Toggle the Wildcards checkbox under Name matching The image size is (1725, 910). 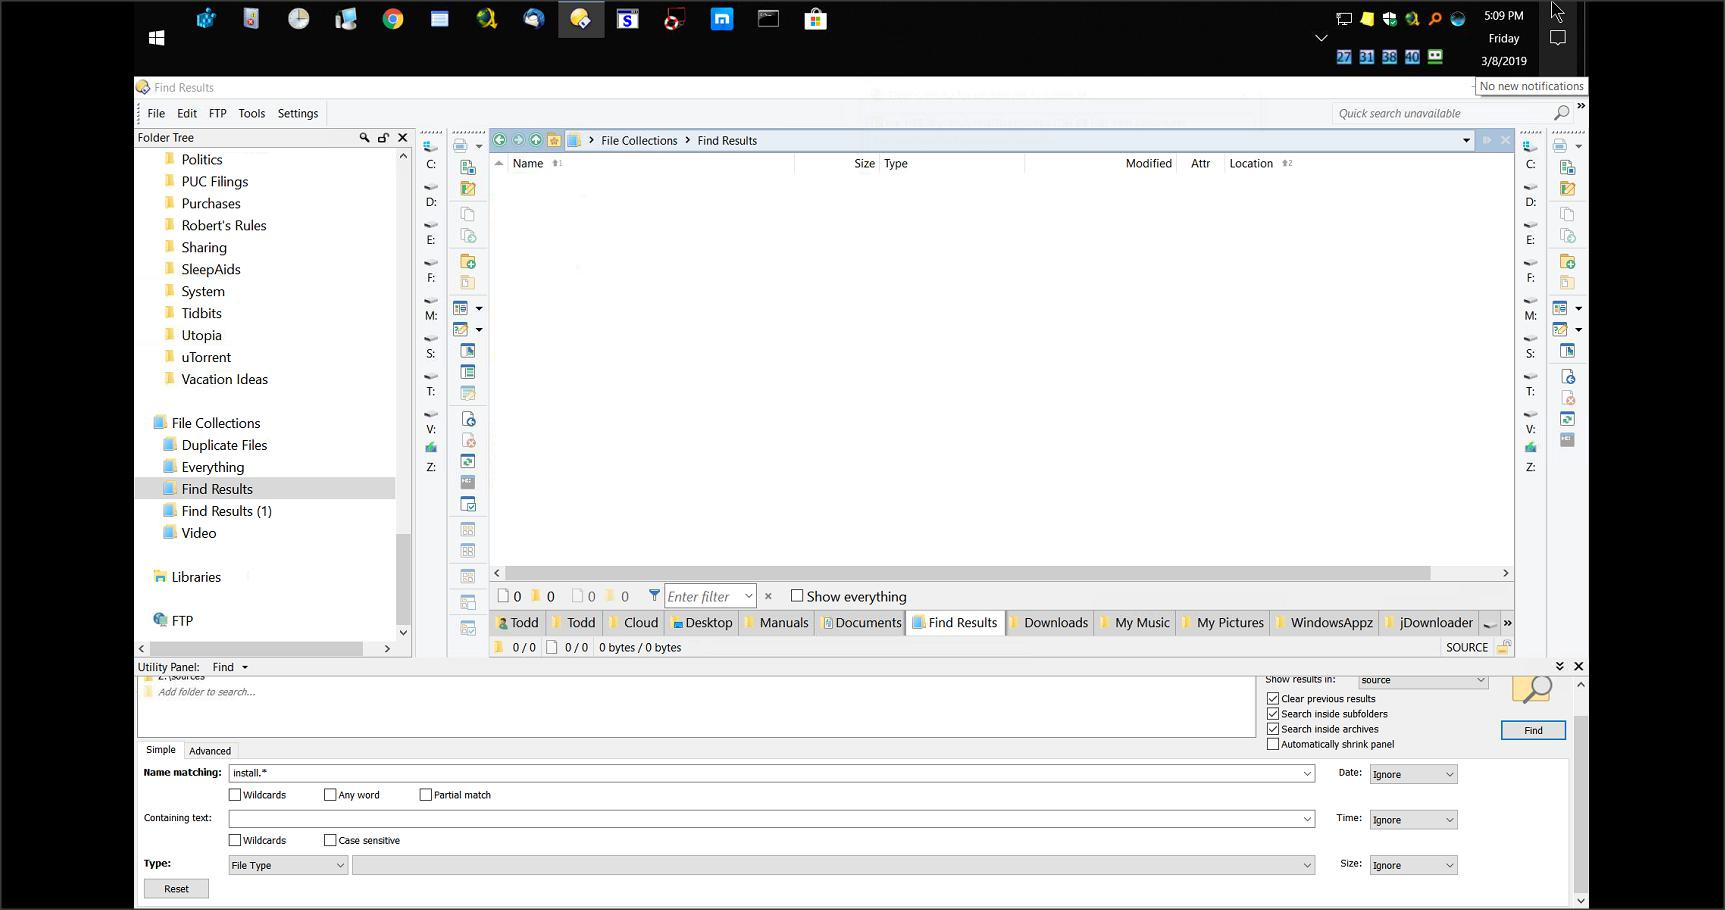pos(234,794)
